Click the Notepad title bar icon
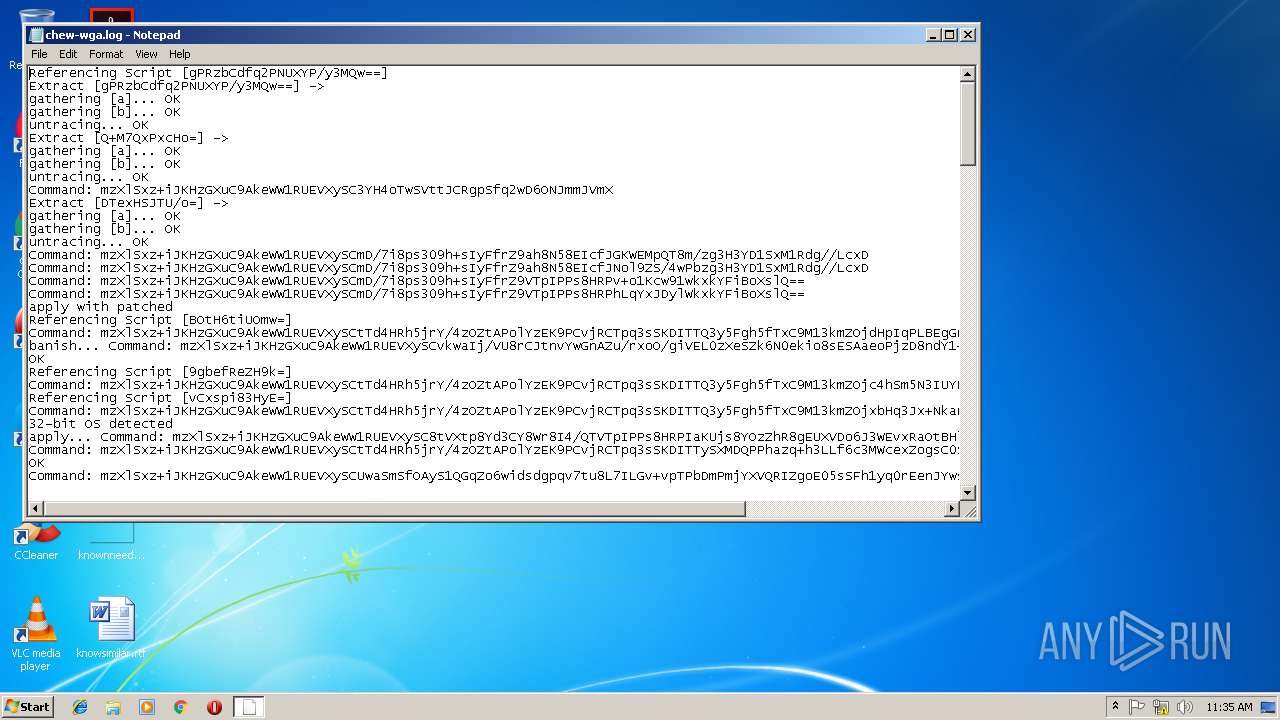 36,35
